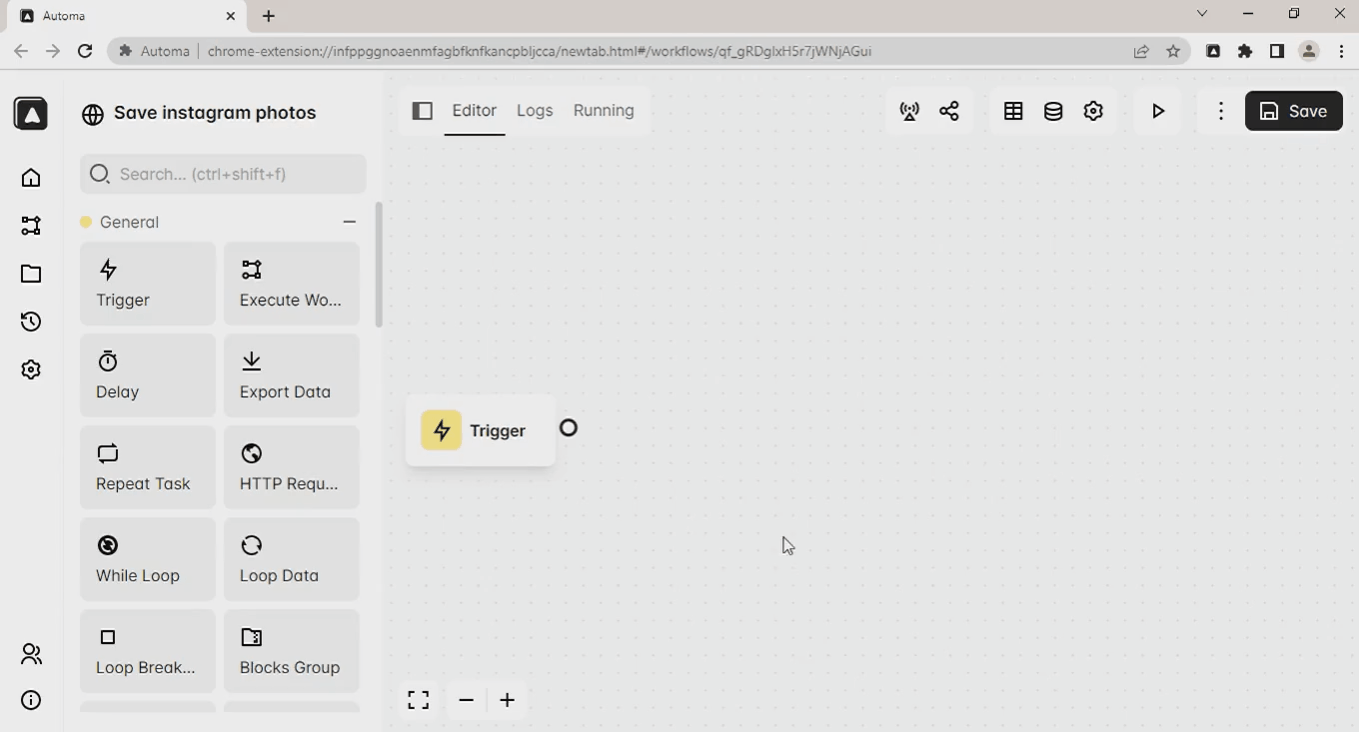The width and height of the screenshot is (1359, 732).
Task: Open the browser profile avatar
Action: pos(1309,51)
